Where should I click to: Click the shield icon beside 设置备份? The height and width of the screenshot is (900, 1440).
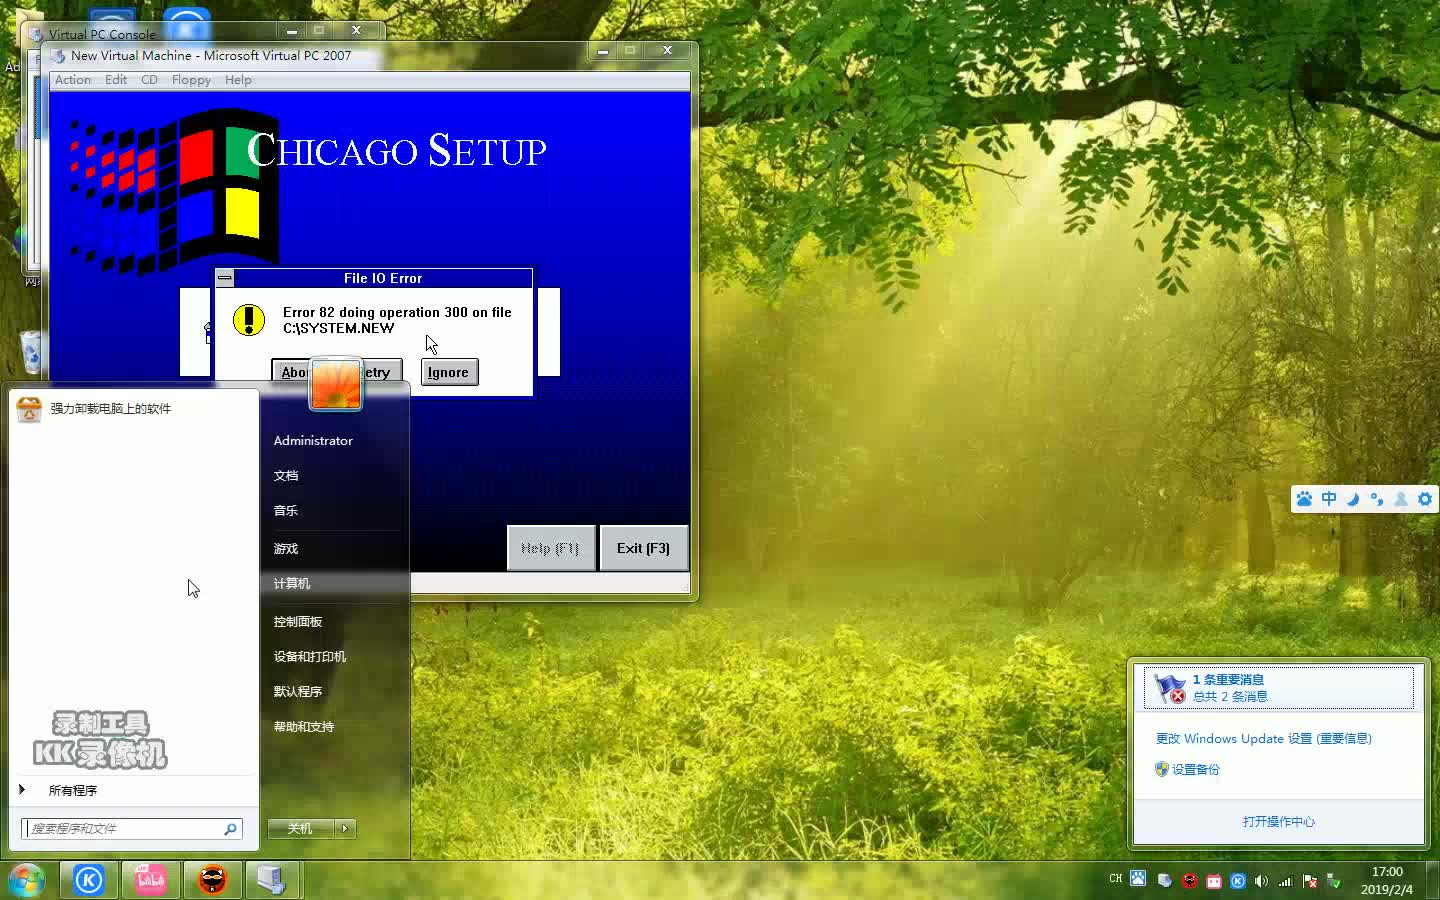(1161, 769)
